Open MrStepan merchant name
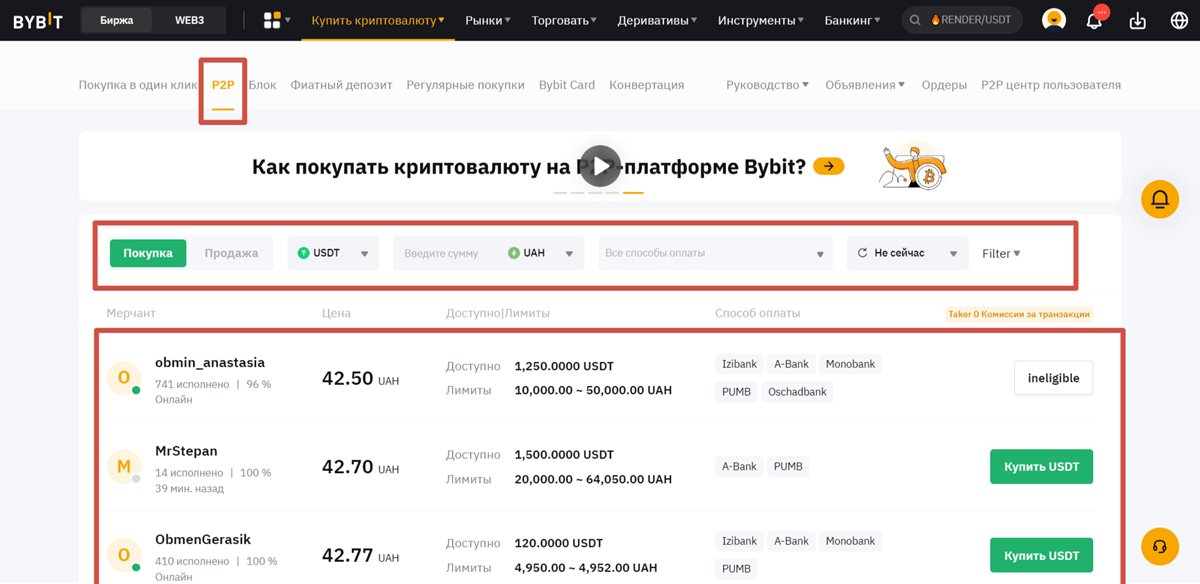The width and height of the screenshot is (1200, 584). pyautogui.click(x=186, y=451)
